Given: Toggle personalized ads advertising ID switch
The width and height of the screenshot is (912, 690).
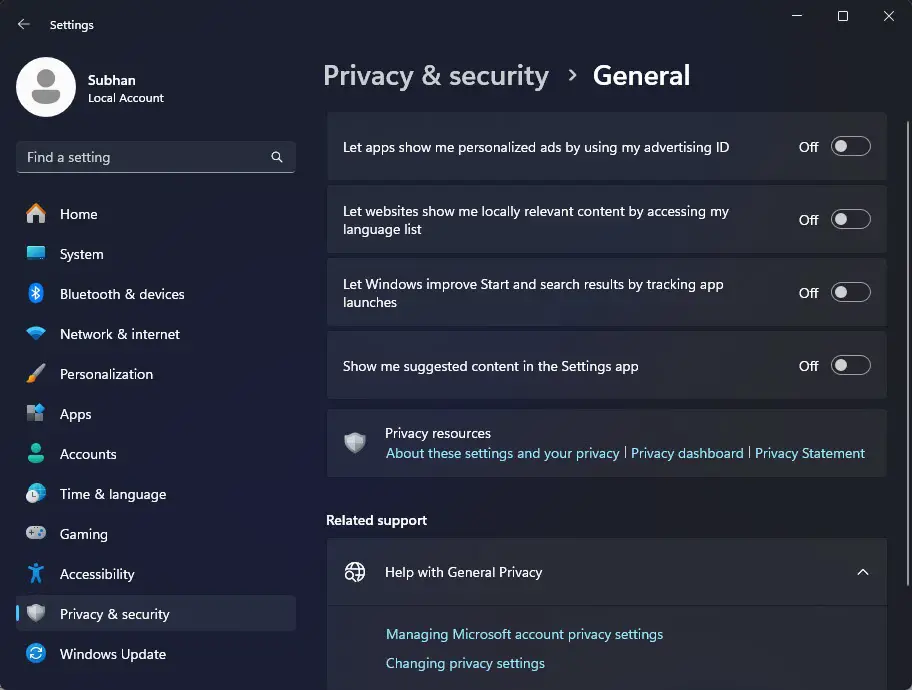Looking at the screenshot, I should [850, 147].
